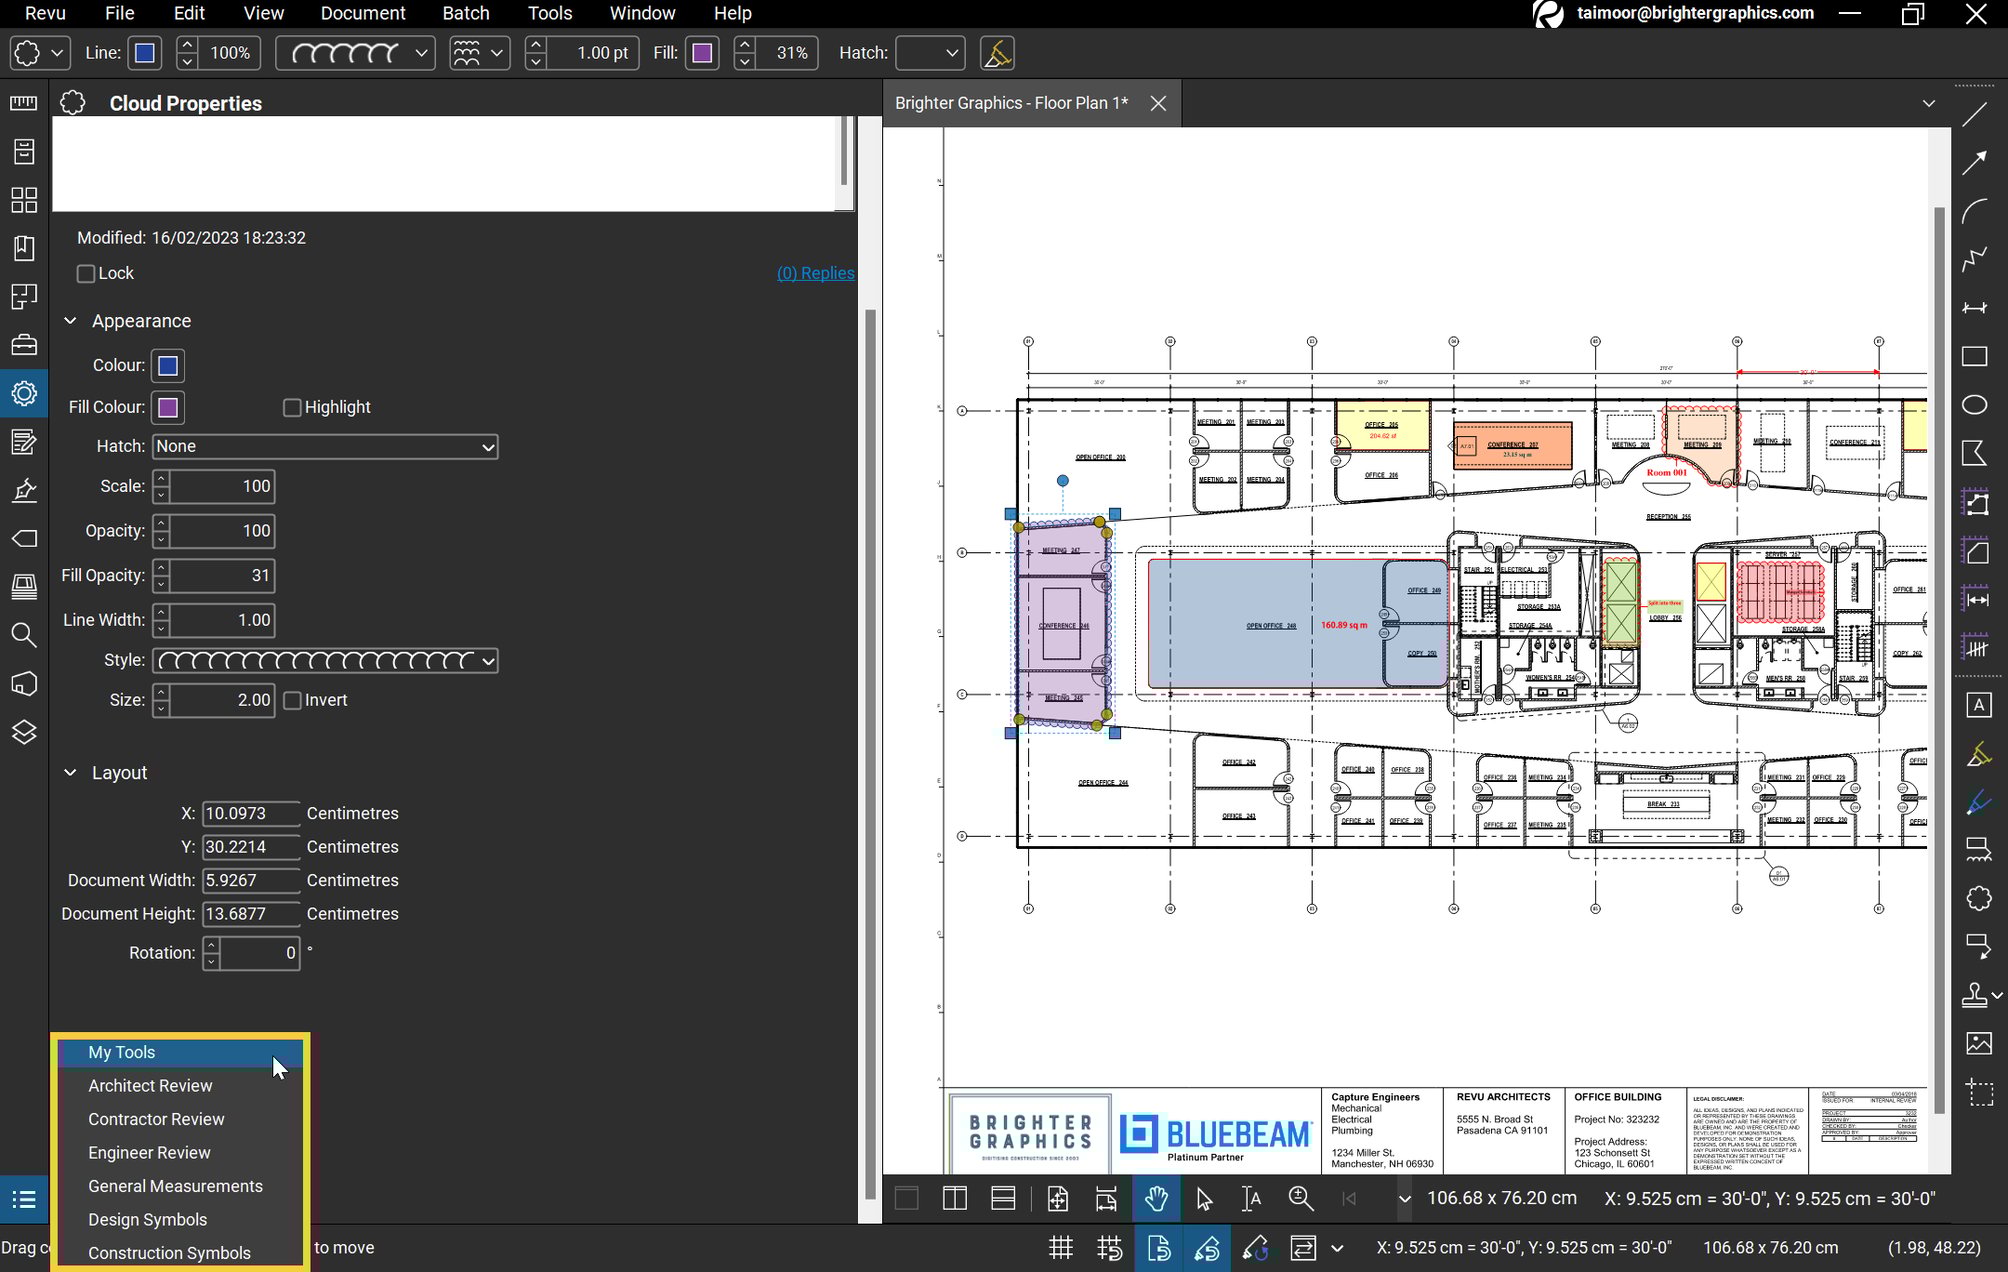Open the Search panel in left sidebar

tap(24, 635)
